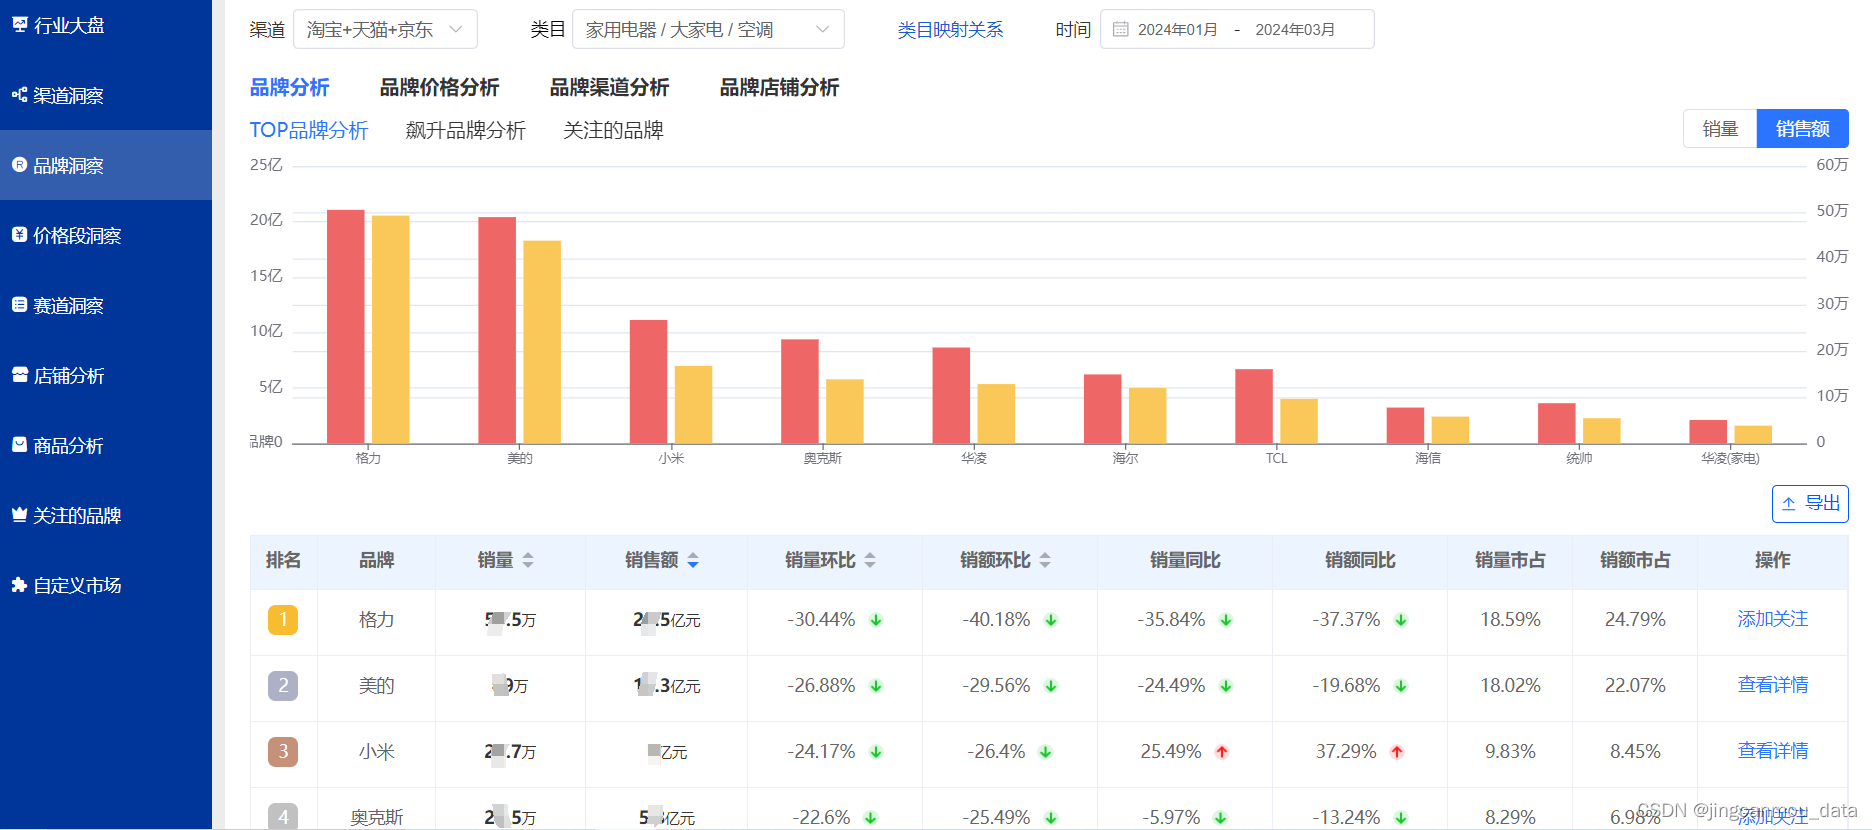Click red up arrow beside 37.29%
Image resolution: width=1872 pixels, height=830 pixels.
[x=1397, y=752]
